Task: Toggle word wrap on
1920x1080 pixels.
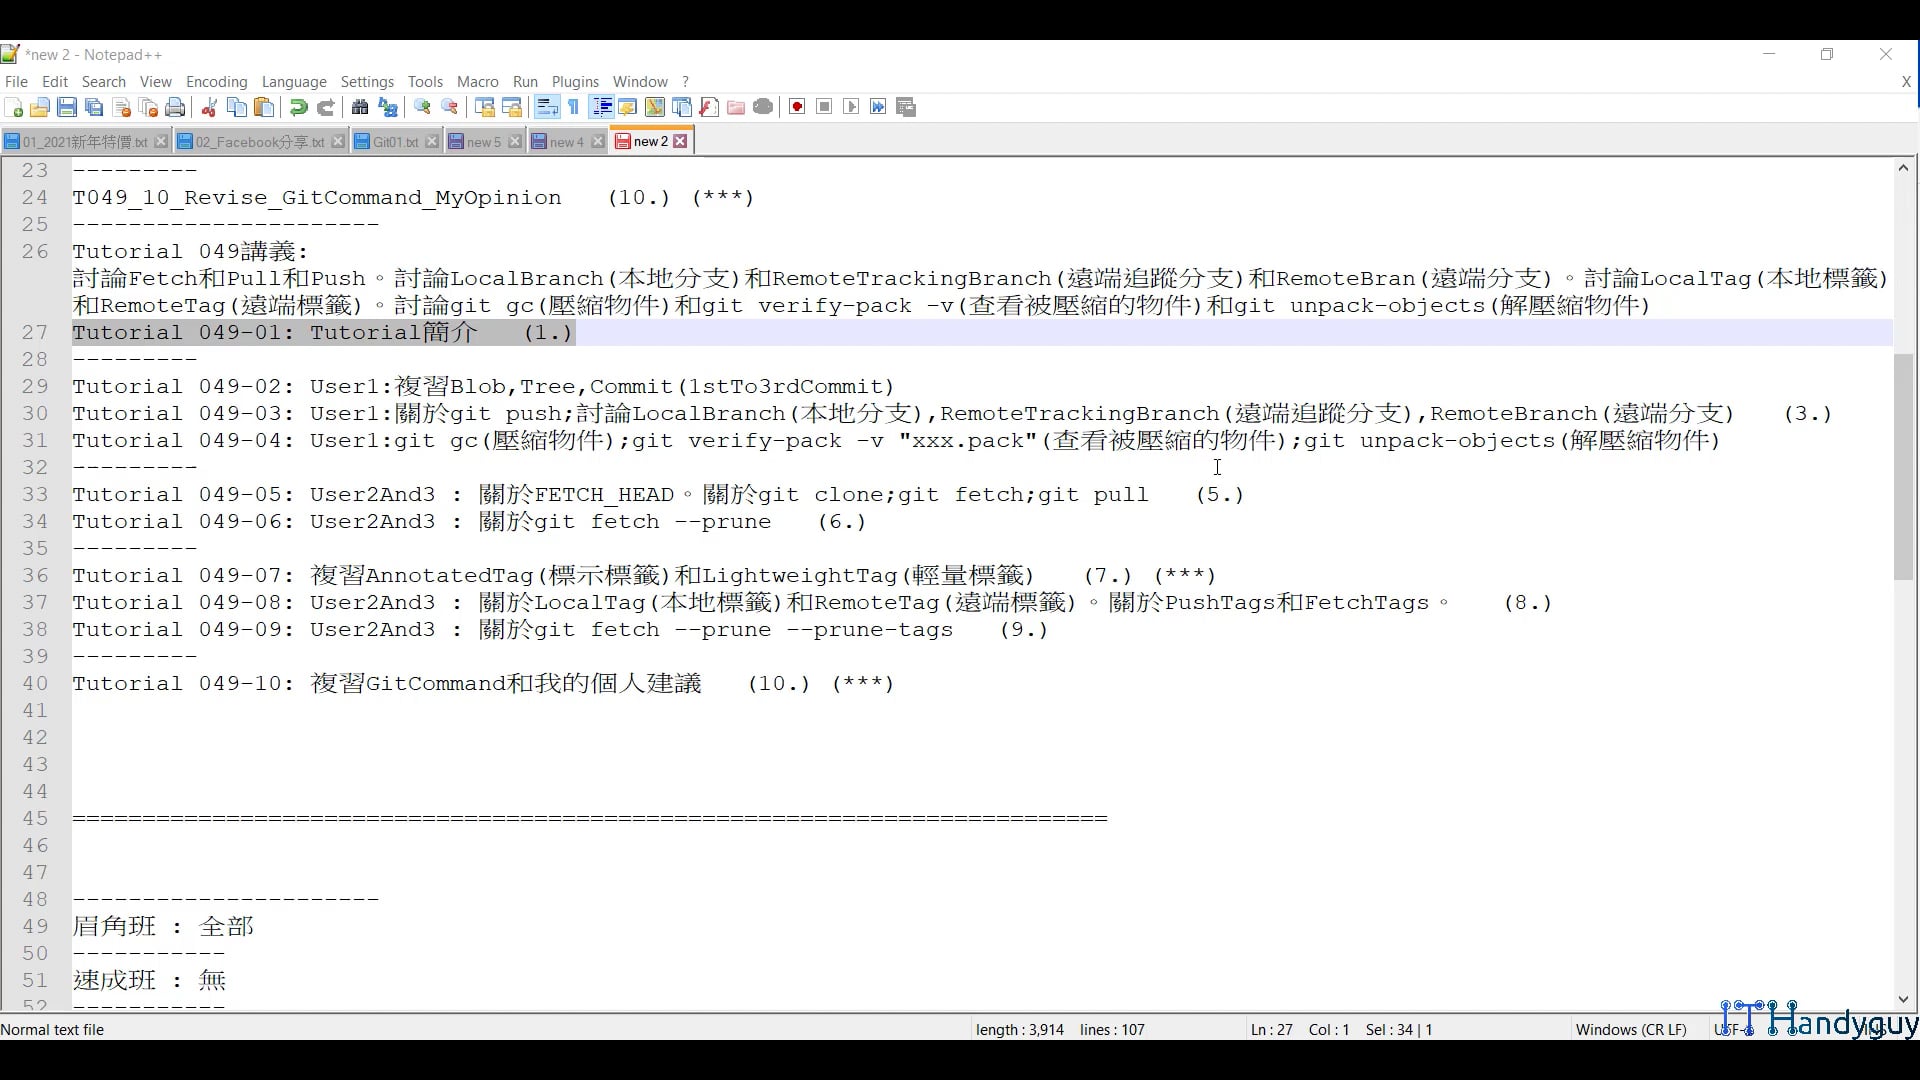Action: pyautogui.click(x=547, y=107)
